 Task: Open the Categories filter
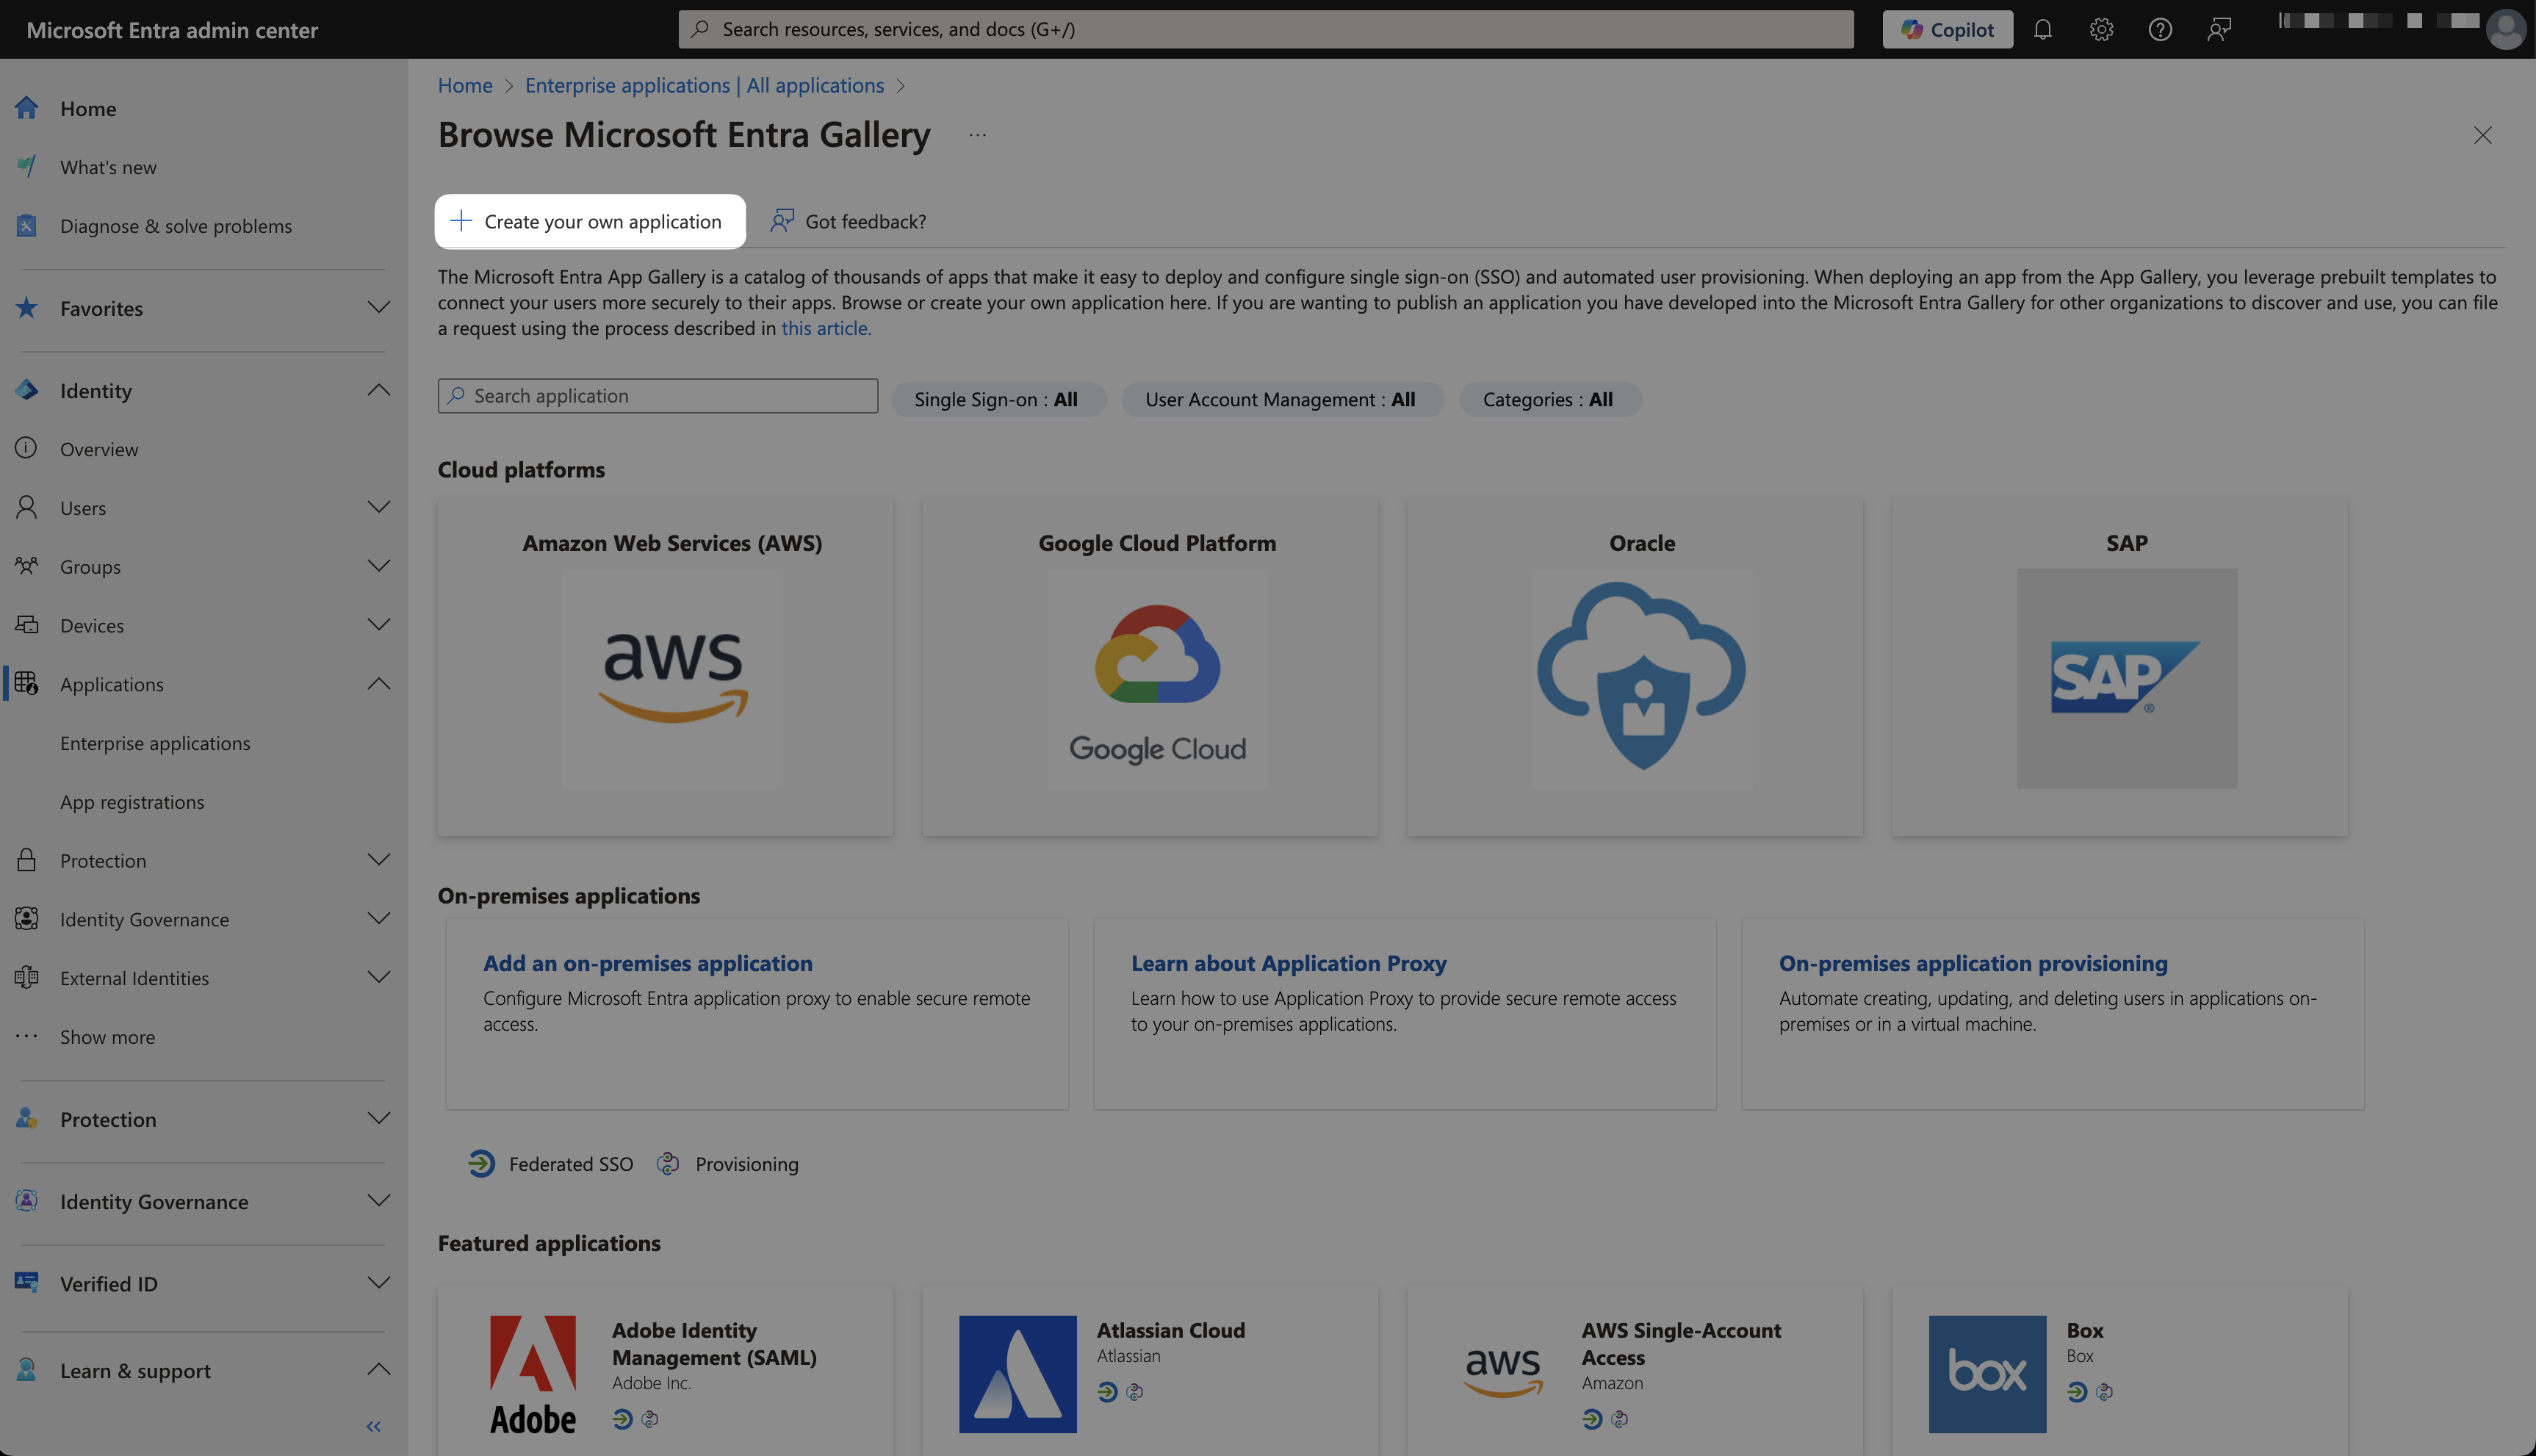[x=1549, y=399]
